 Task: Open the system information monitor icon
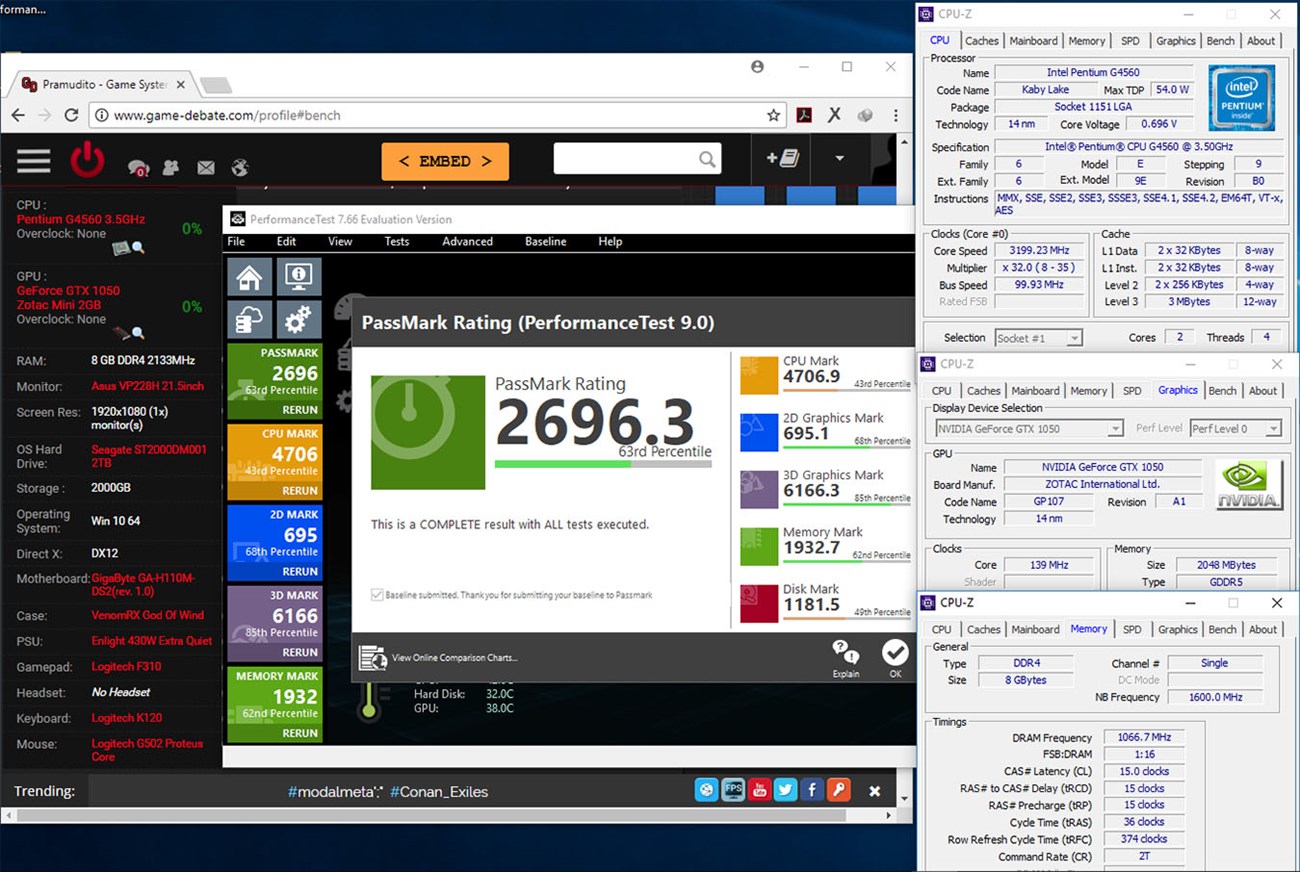pyautogui.click(x=298, y=277)
